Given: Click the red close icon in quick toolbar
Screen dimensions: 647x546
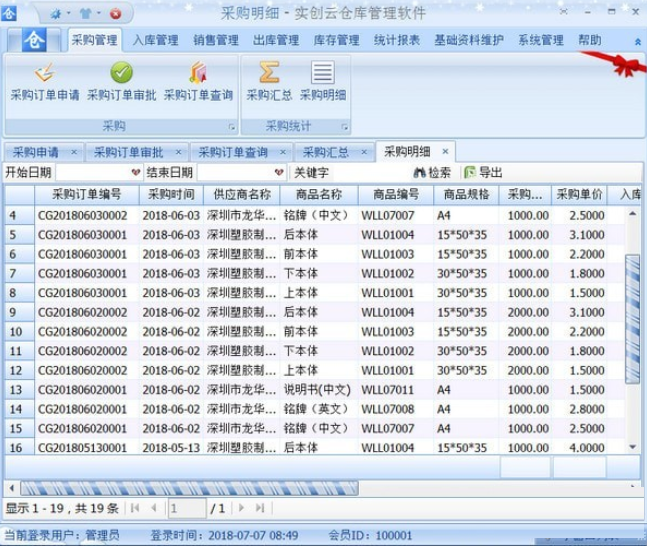Looking at the screenshot, I should tap(116, 14).
